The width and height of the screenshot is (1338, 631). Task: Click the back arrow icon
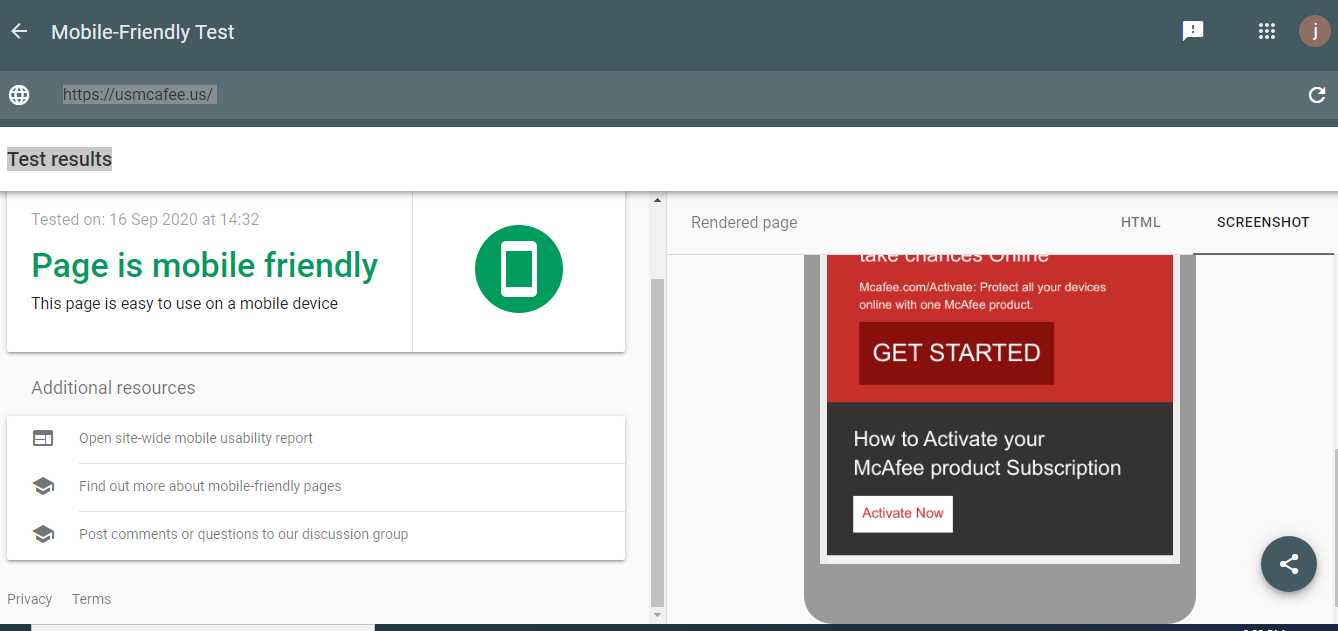(19, 32)
